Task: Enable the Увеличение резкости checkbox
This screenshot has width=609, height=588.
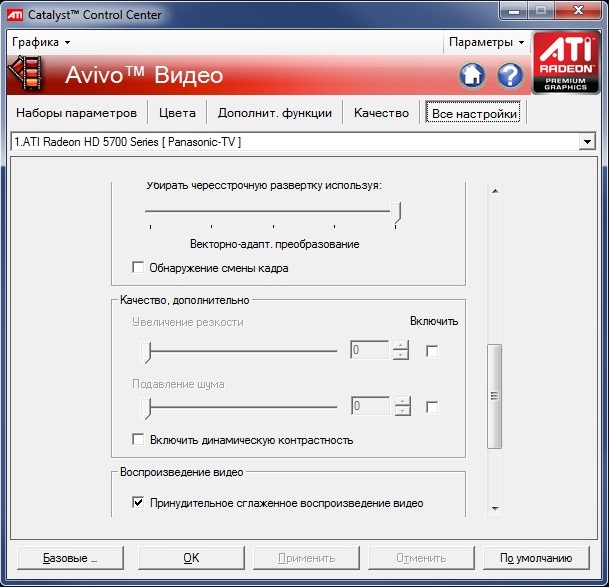Action: point(432,351)
